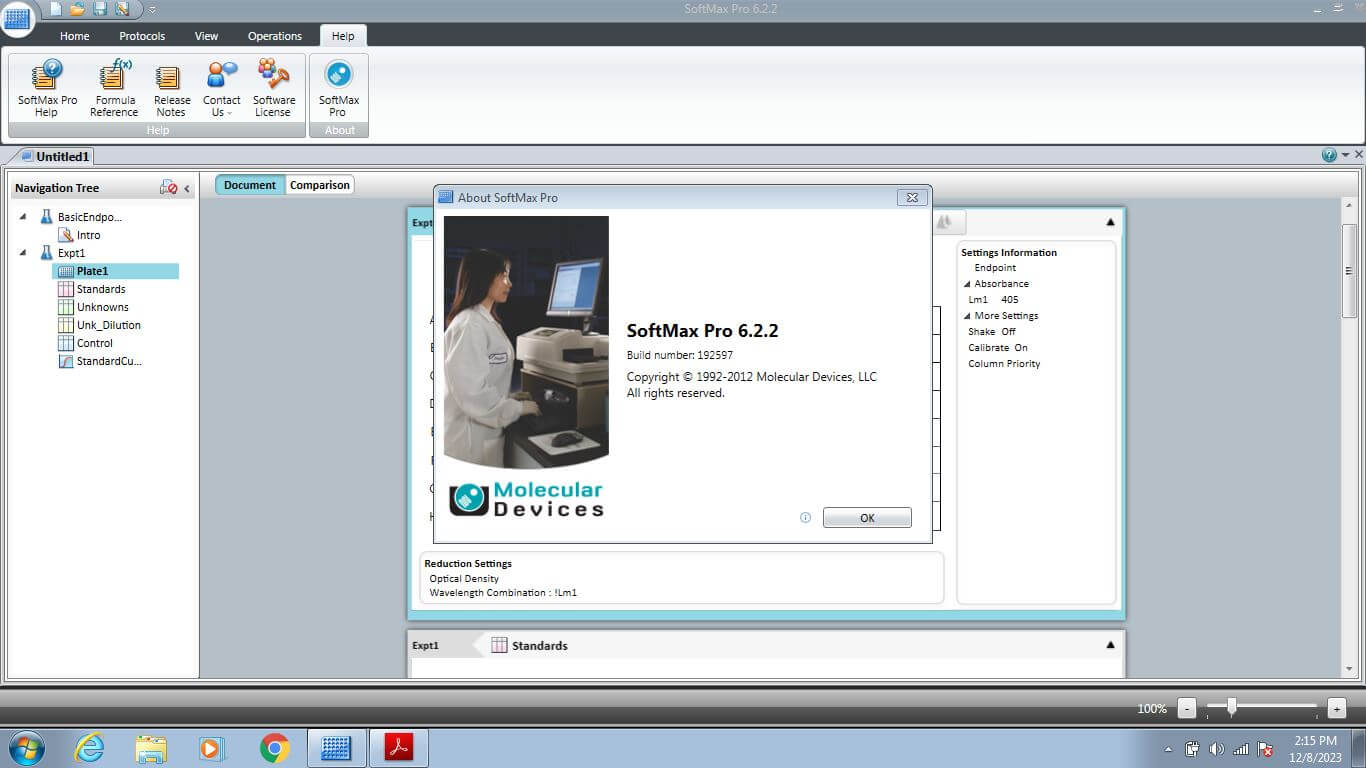Screen dimensions: 1366x768
Task: Switch to the Home ribbon tab
Action: click(x=74, y=36)
